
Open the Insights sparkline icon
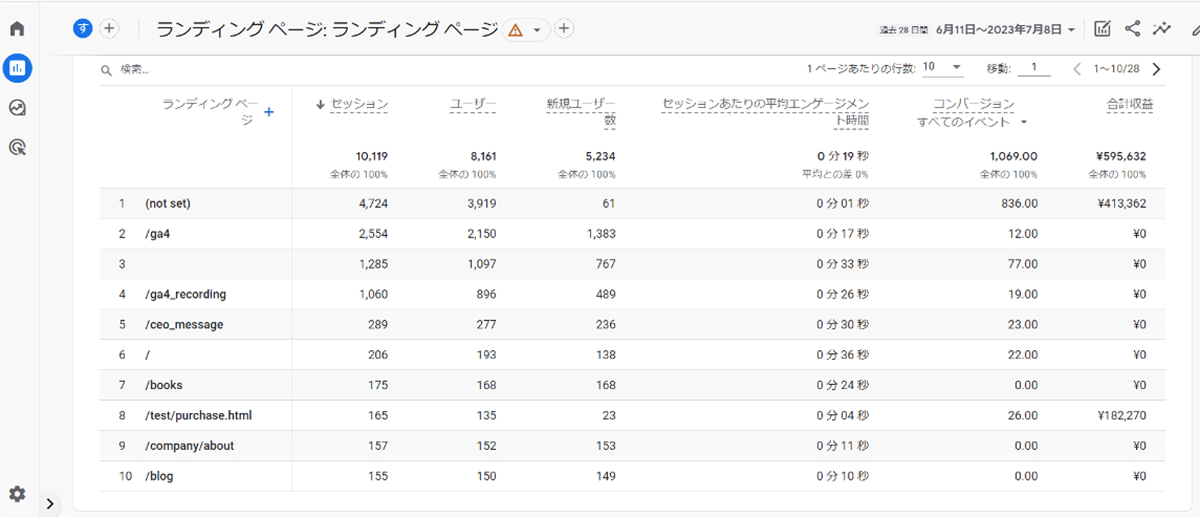[x=1161, y=29]
